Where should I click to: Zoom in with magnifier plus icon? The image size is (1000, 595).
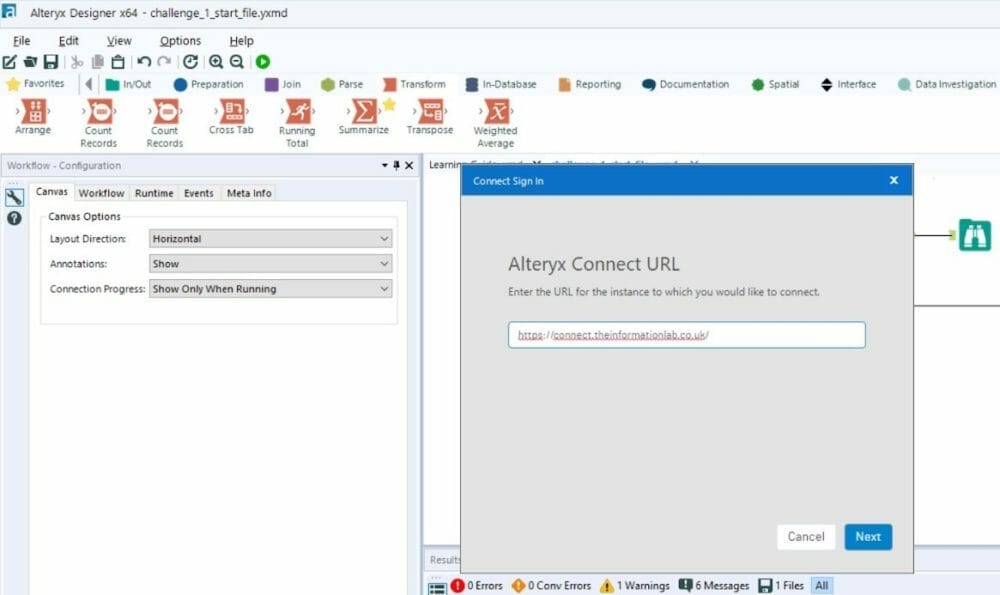(x=216, y=62)
